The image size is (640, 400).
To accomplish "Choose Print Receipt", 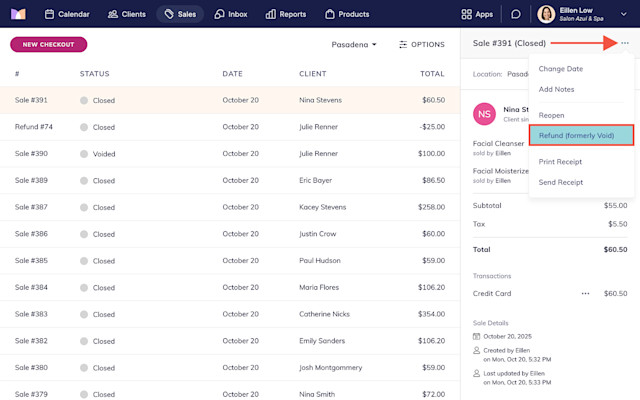I will pos(560,162).
